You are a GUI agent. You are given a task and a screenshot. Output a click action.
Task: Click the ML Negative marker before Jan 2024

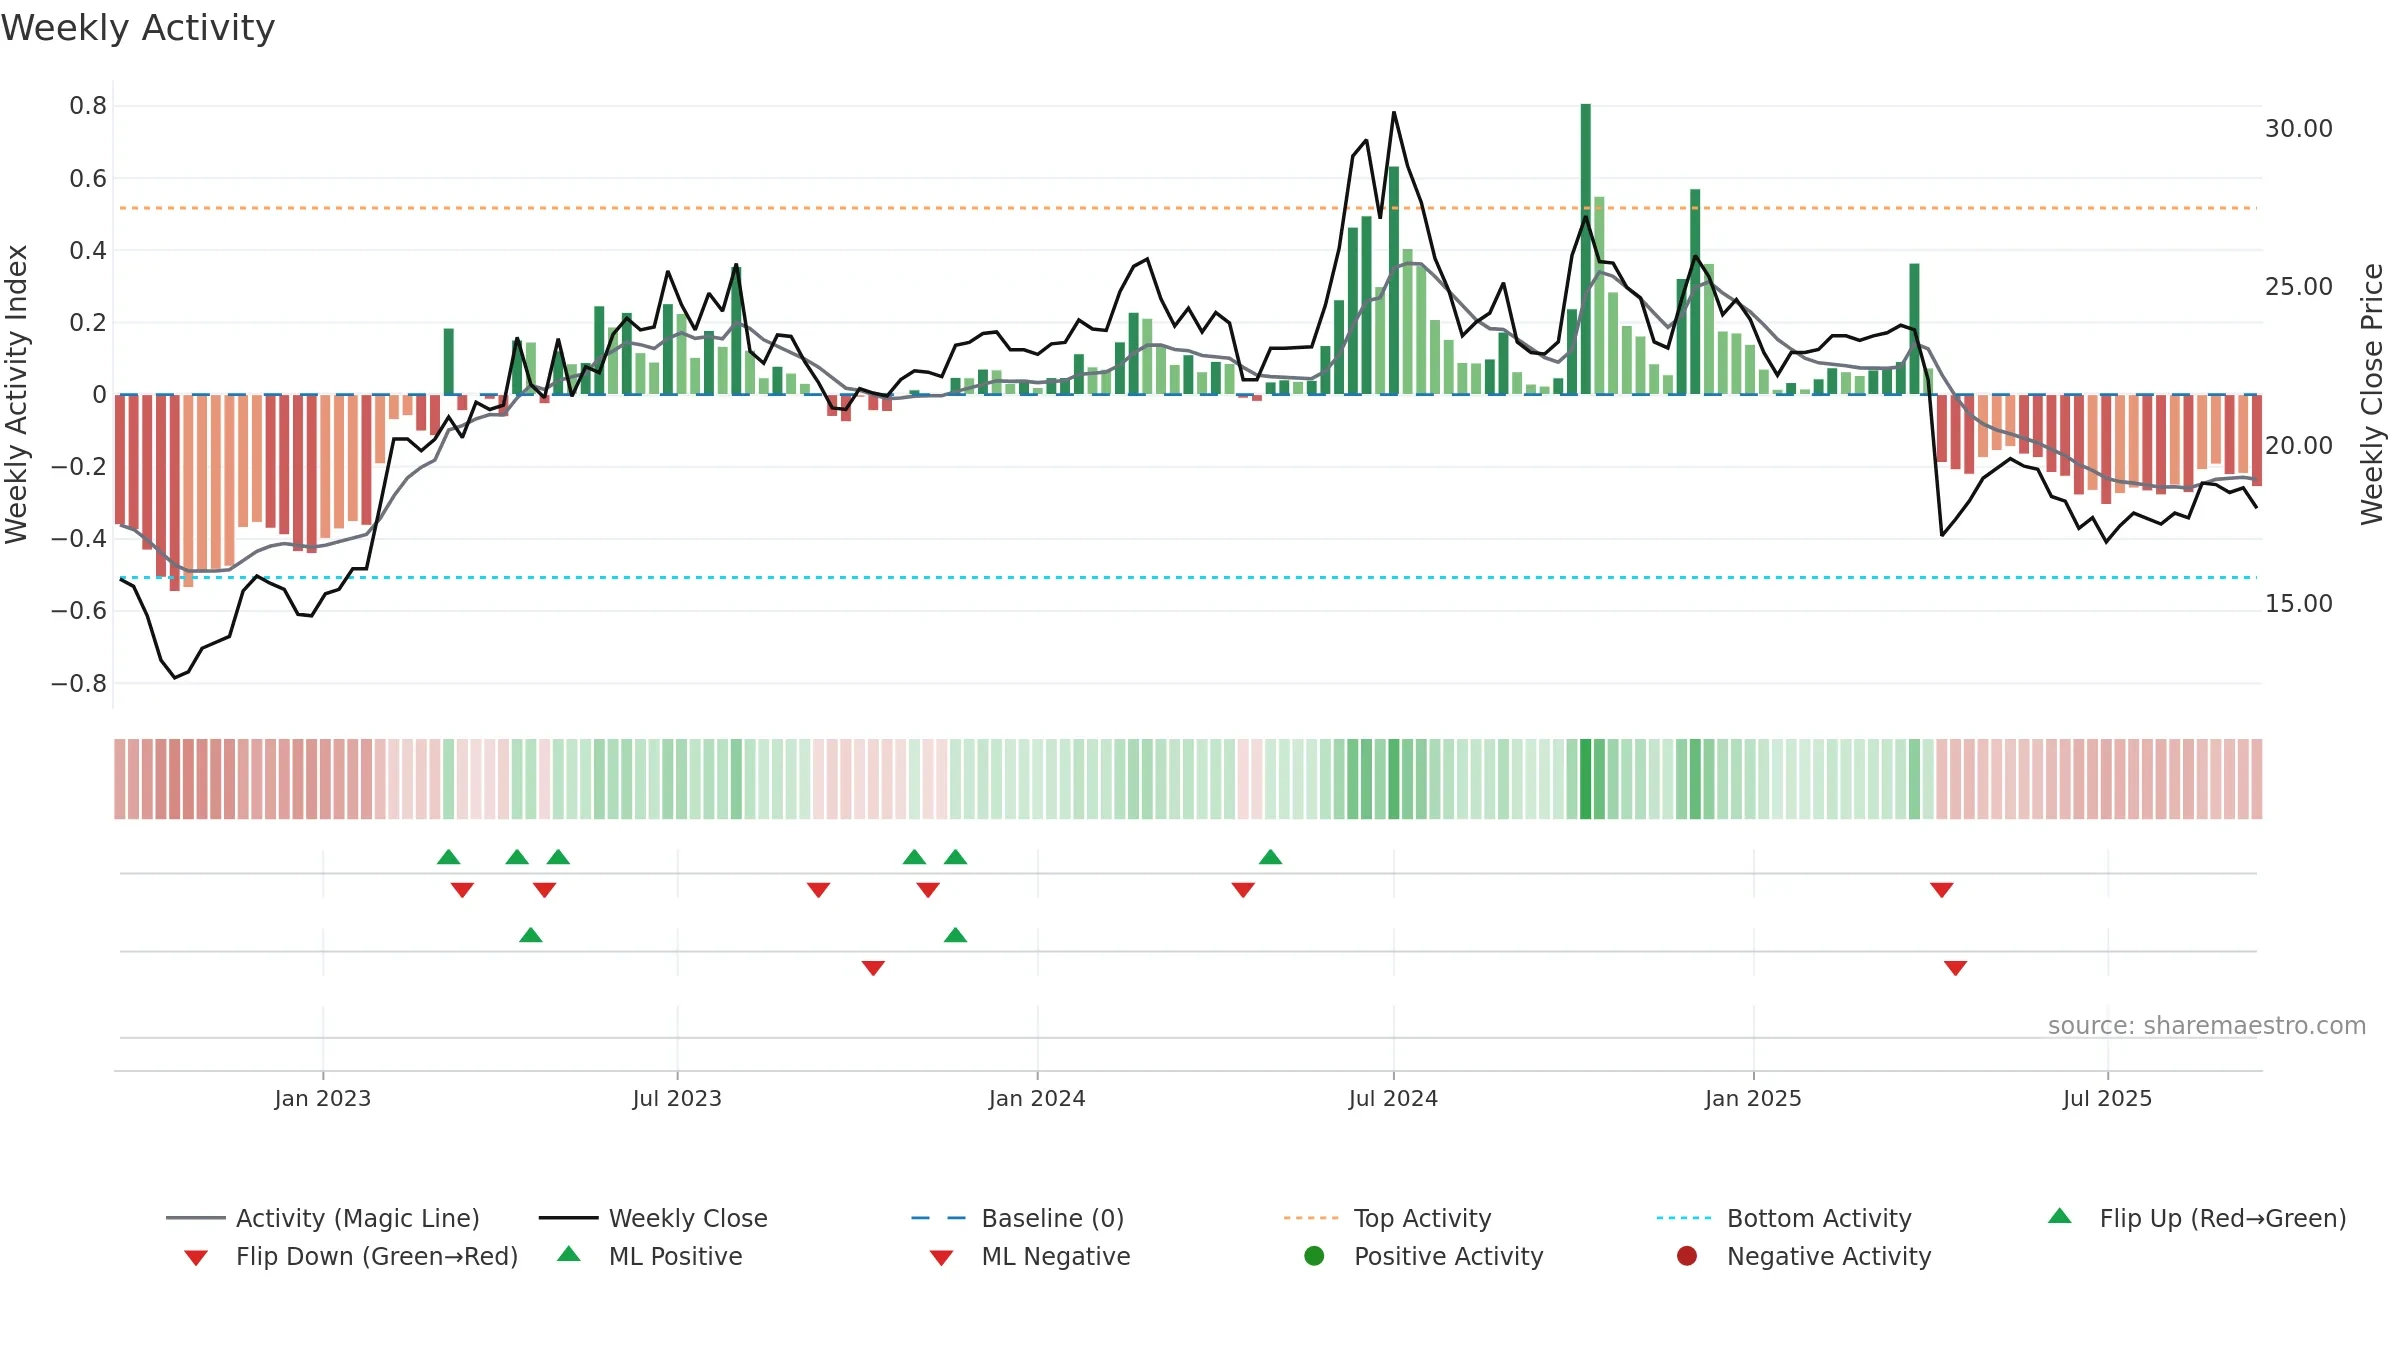[873, 968]
